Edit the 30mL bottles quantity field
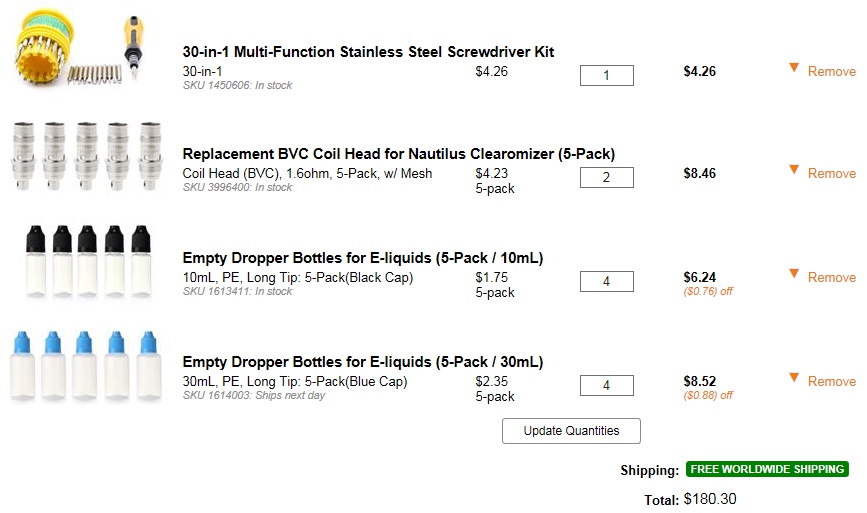The width and height of the screenshot is (867, 513). 606,386
